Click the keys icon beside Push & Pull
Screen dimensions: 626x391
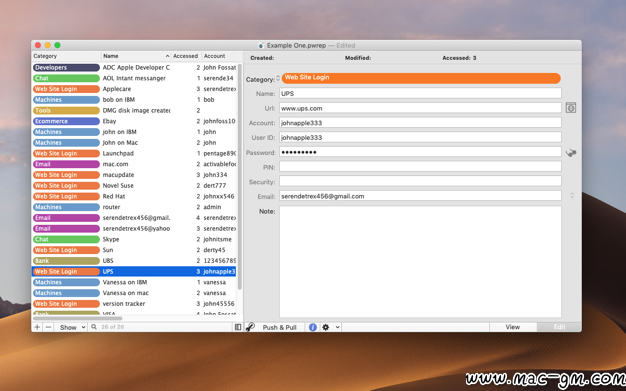(x=250, y=327)
